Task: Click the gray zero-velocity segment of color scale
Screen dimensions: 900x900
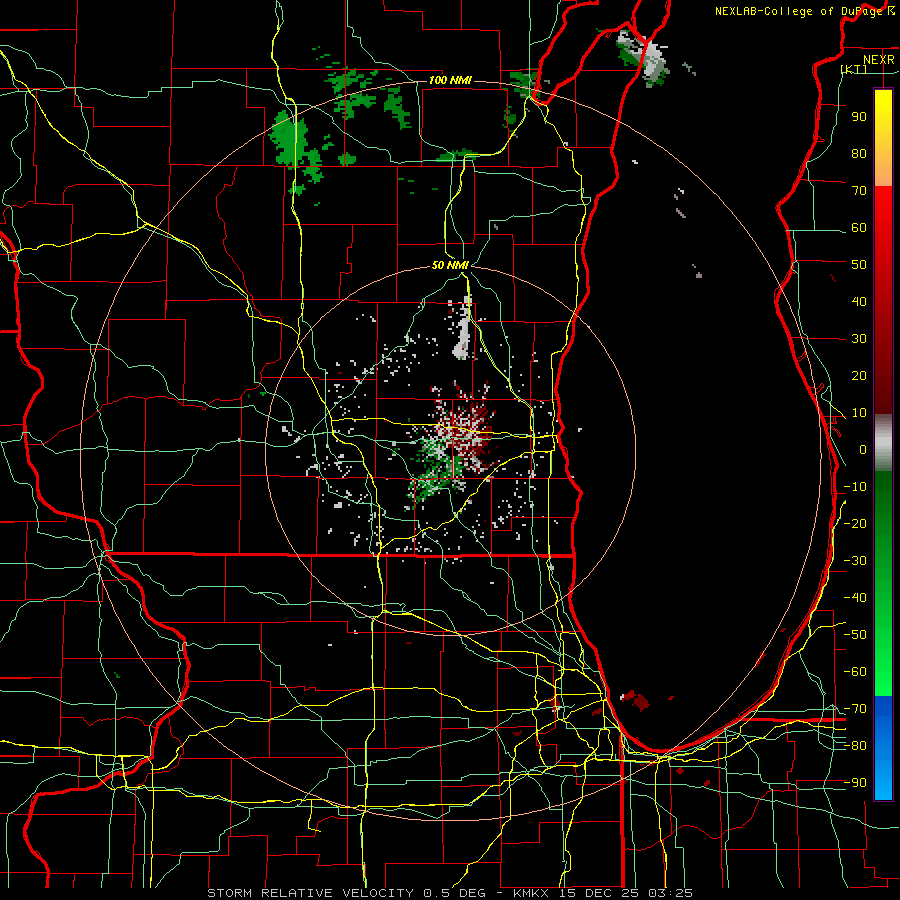Action: (883, 443)
